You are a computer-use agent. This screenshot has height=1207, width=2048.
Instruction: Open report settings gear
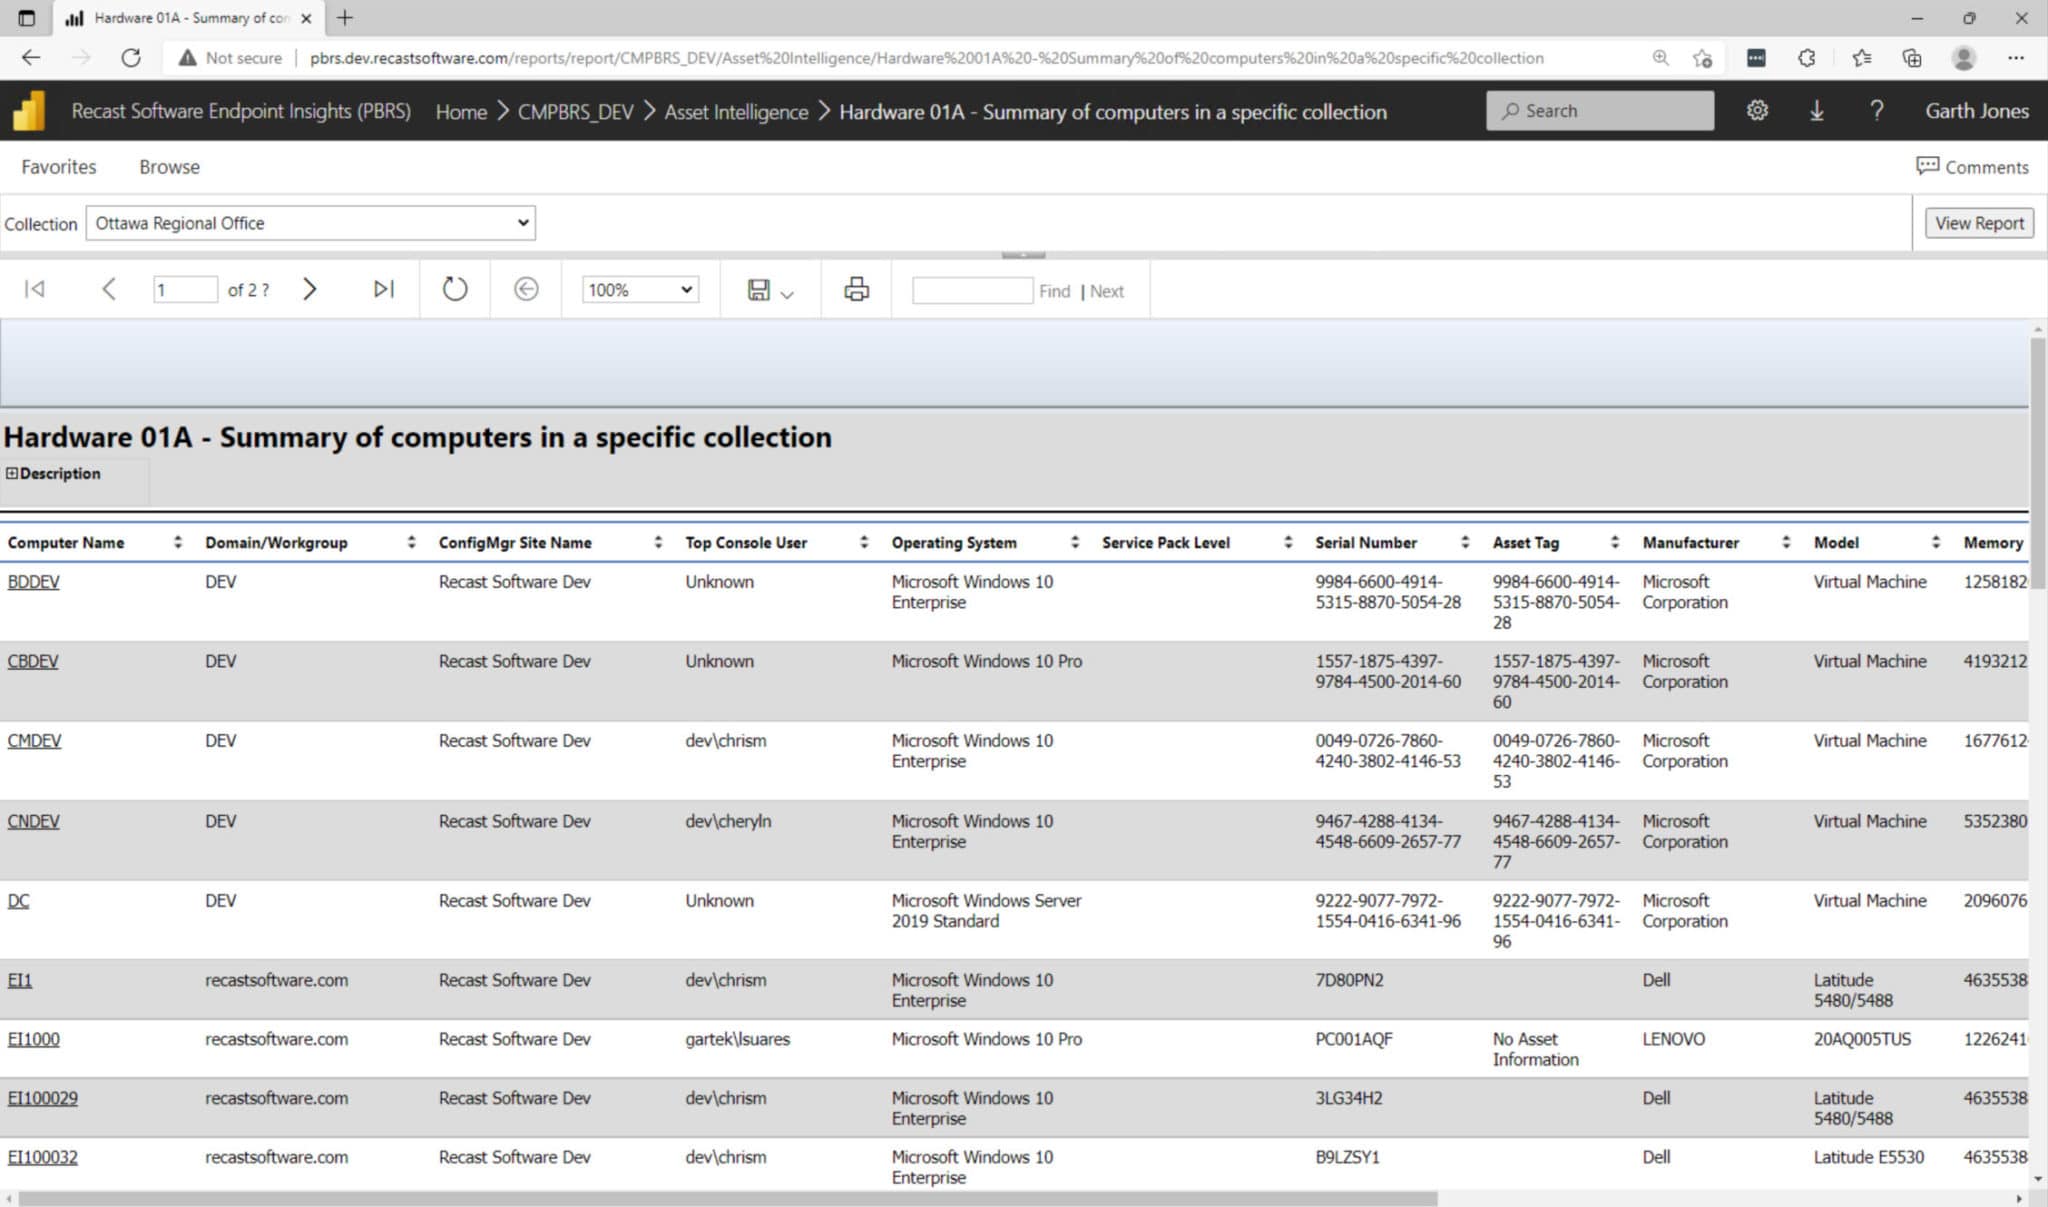click(x=1758, y=111)
